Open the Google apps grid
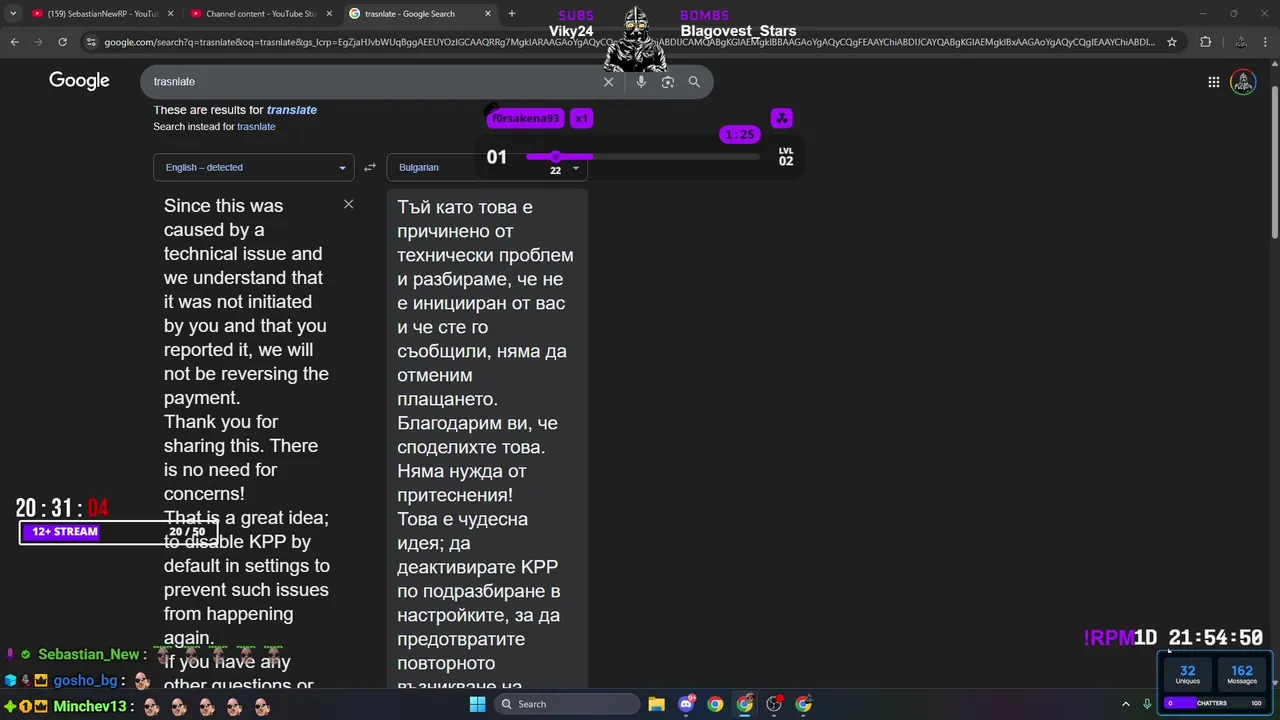Image resolution: width=1280 pixels, height=720 pixels. [x=1213, y=82]
